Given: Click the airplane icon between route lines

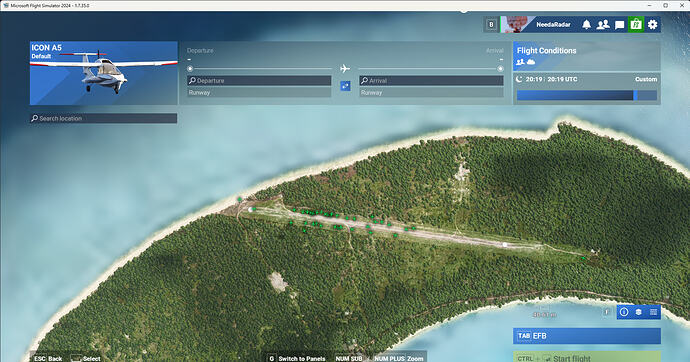Looking at the screenshot, I should point(345,69).
